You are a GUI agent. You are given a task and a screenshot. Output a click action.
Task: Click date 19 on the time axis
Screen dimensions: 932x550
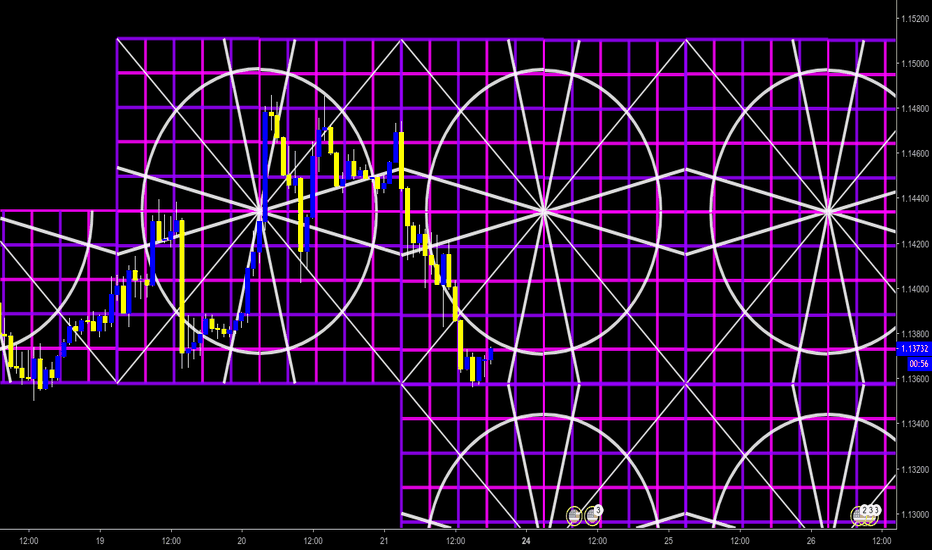[x=100, y=540]
